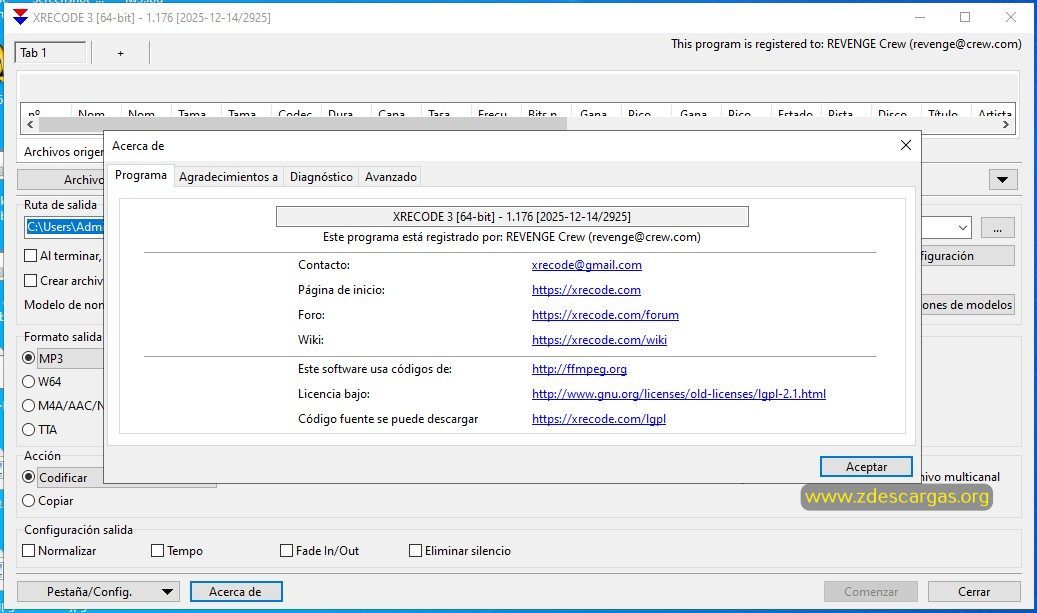The height and width of the screenshot is (613, 1037).
Task: Toggle the Crear archivo checkbox
Action: [30, 281]
